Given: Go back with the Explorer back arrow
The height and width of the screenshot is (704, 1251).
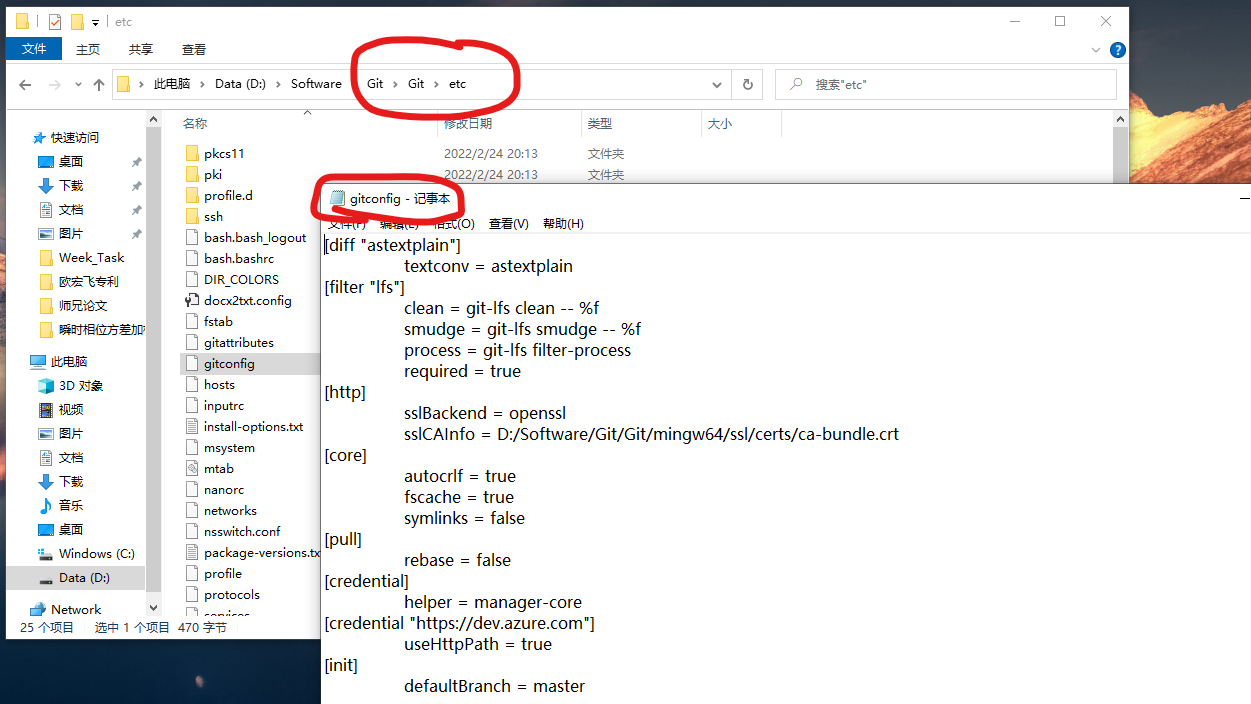Looking at the screenshot, I should click(x=27, y=85).
